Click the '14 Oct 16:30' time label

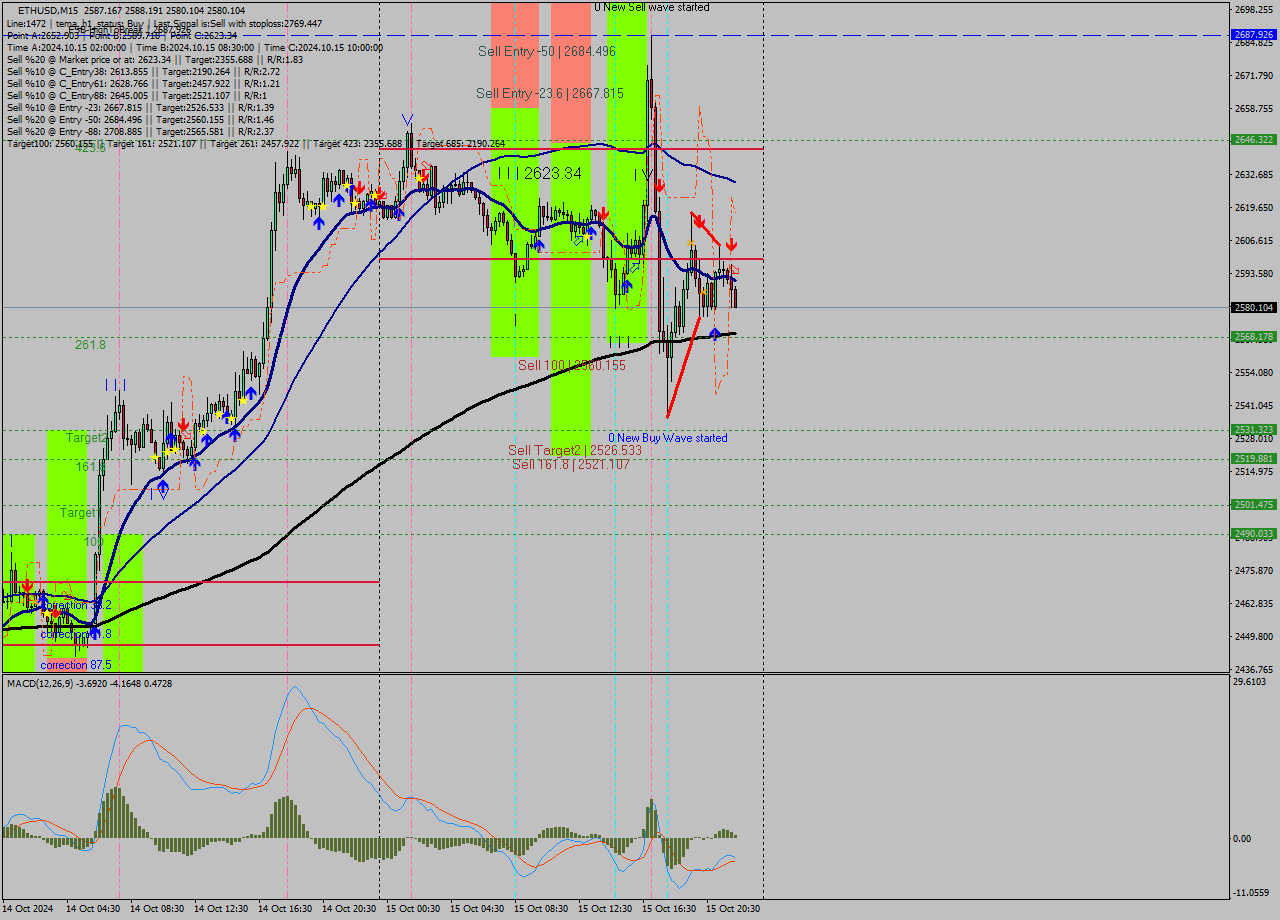tap(285, 908)
